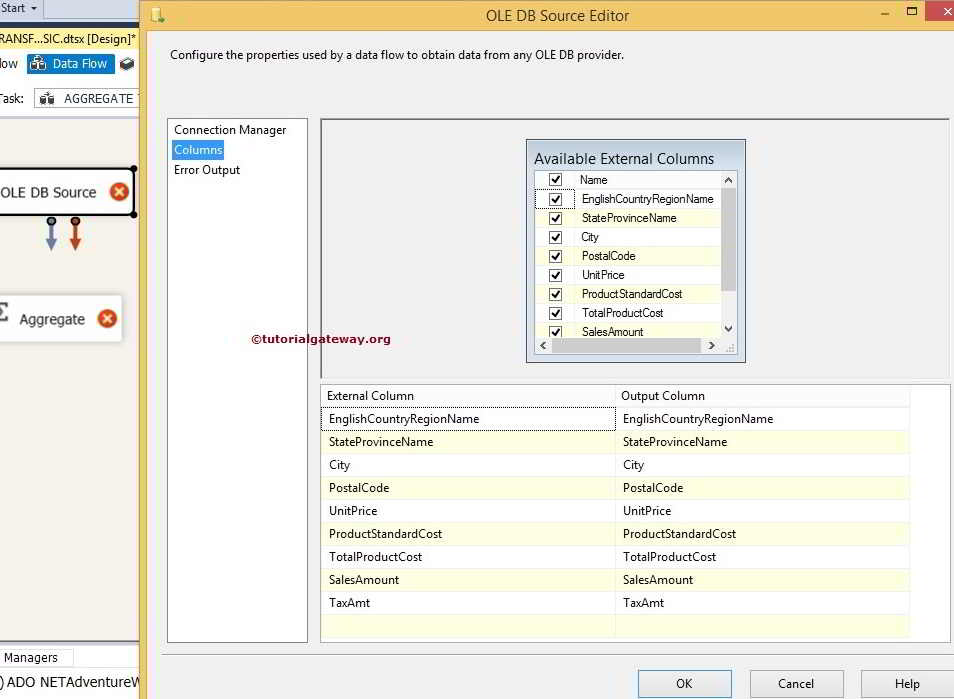Image resolution: width=954 pixels, height=699 pixels.
Task: Click the package icon beside Data Flow
Action: (126, 62)
